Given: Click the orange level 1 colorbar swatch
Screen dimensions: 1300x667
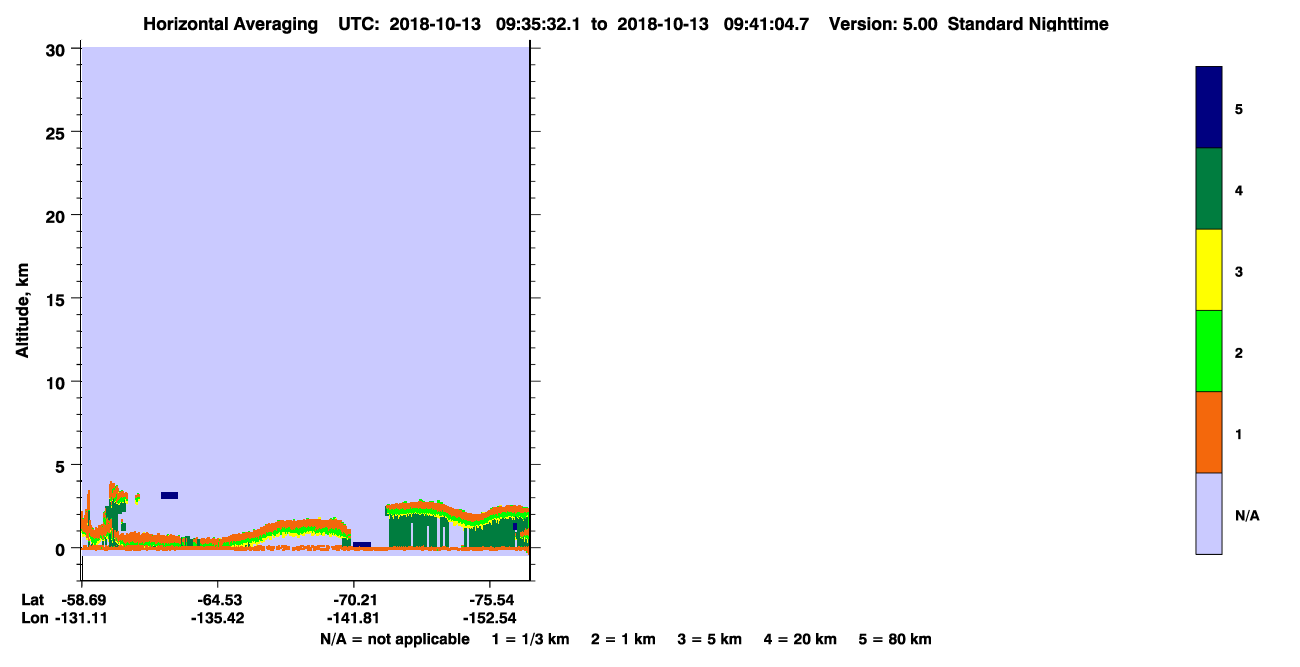Looking at the screenshot, I should (x=1209, y=432).
